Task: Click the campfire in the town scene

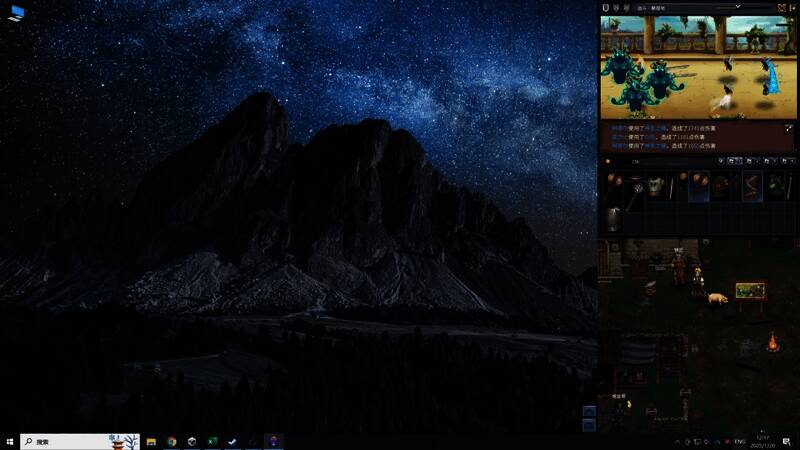Action: click(772, 345)
